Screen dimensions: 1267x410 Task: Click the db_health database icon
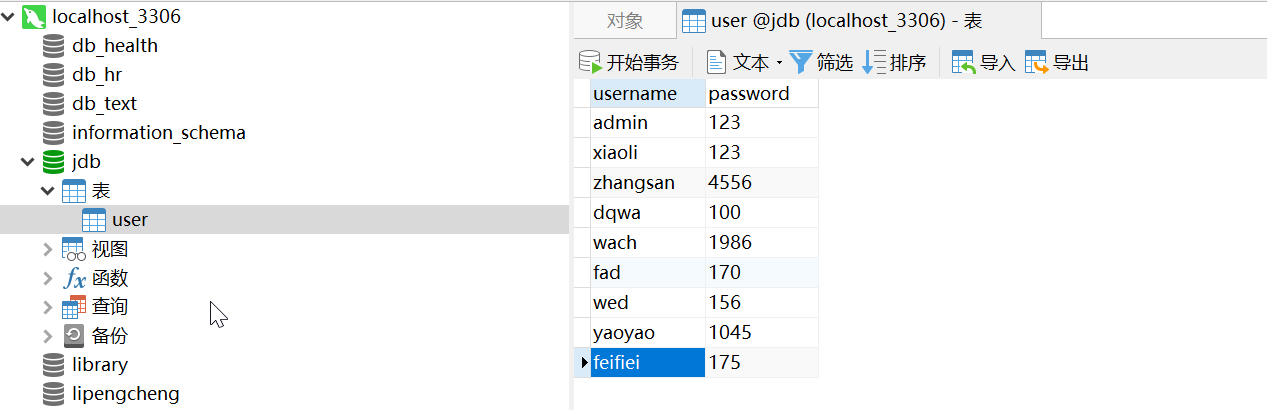pos(54,46)
